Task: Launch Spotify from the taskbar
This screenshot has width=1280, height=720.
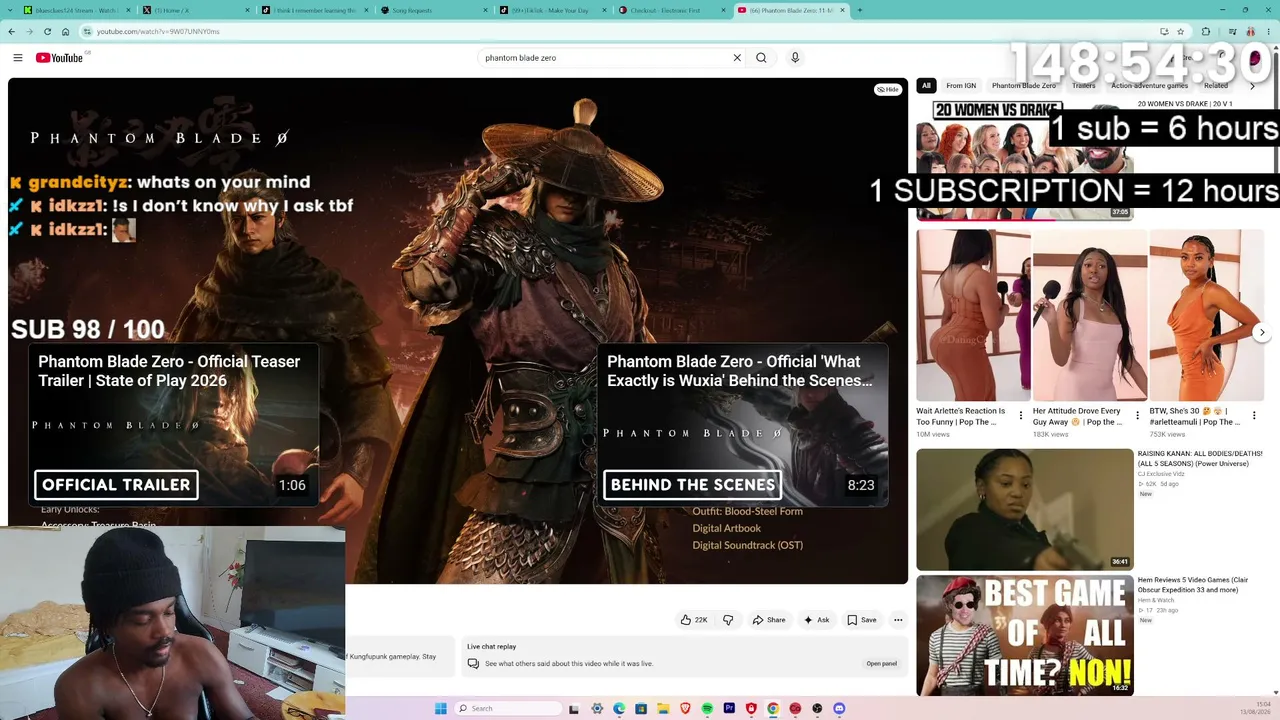Action: click(707, 708)
